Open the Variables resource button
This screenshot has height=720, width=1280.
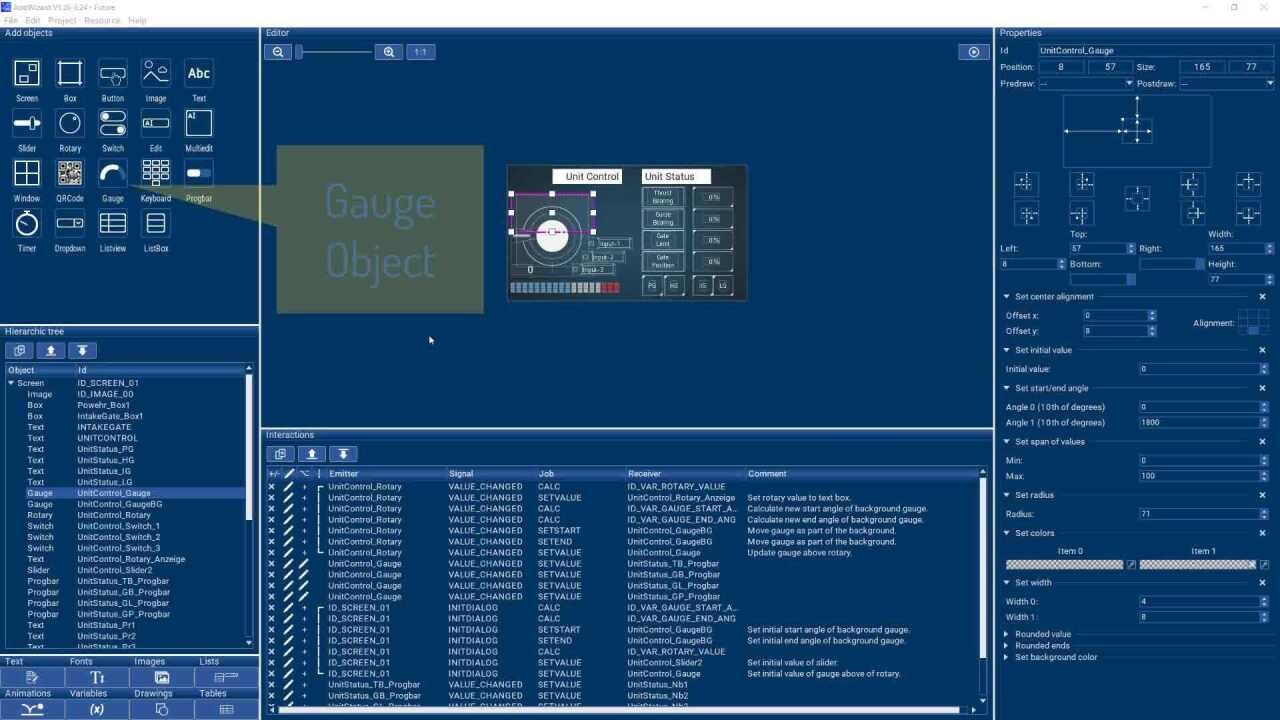[97, 709]
